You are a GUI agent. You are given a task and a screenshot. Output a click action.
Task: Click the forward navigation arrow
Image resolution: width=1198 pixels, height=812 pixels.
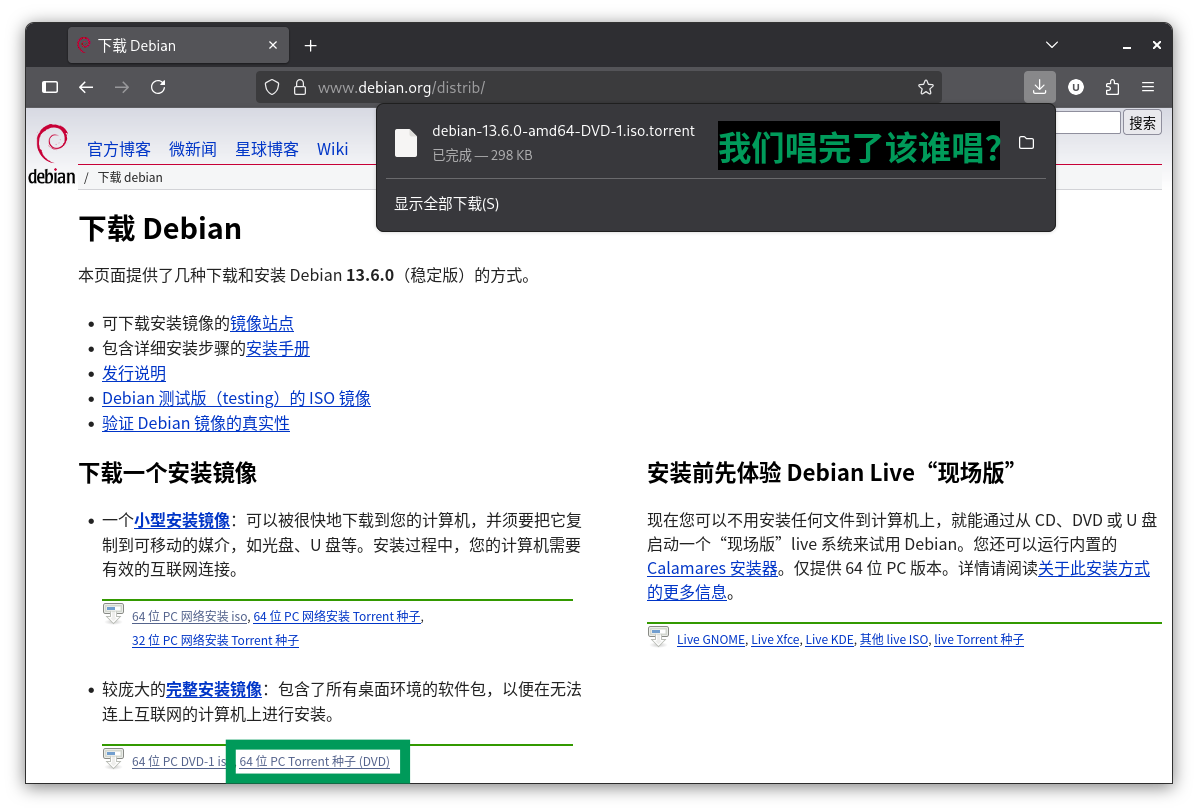(x=121, y=87)
